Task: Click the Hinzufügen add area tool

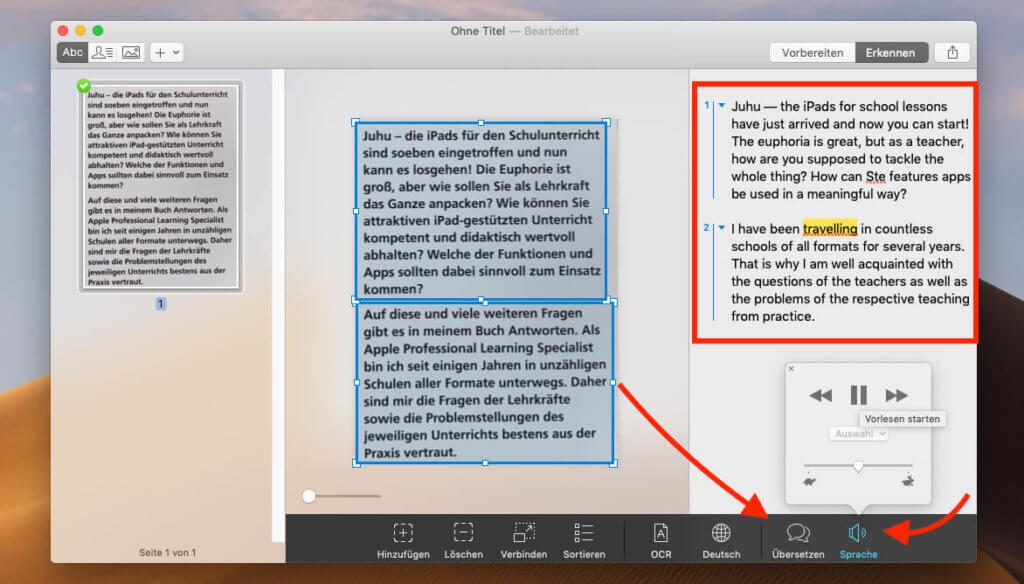Action: coord(403,541)
